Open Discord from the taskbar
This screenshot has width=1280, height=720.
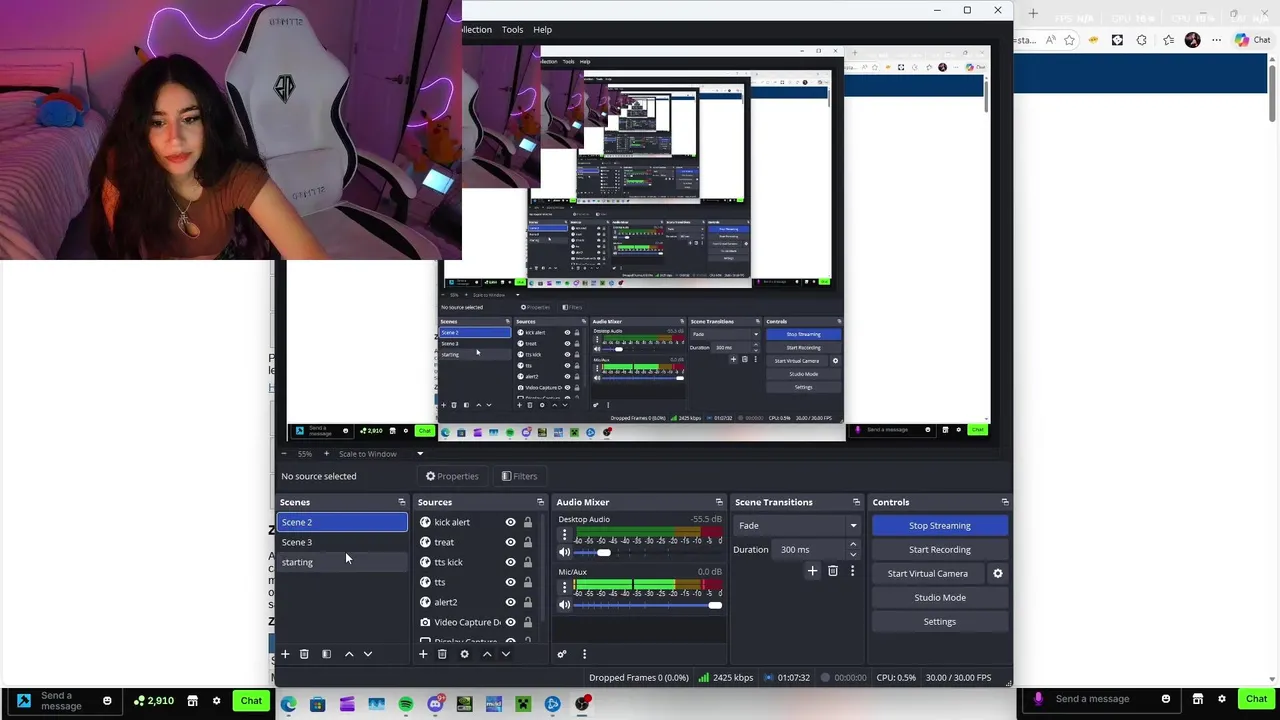(x=435, y=704)
